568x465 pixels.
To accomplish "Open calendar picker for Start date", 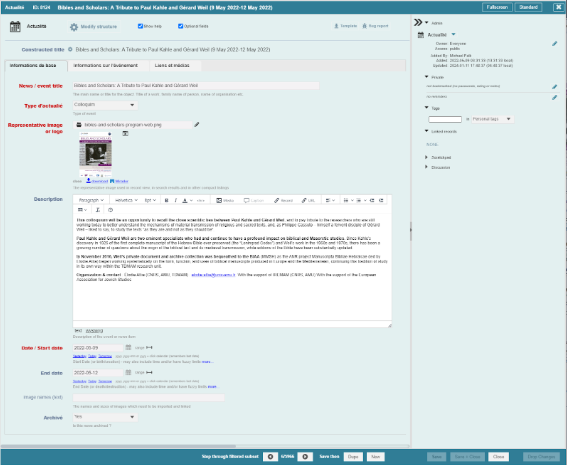I will point(128,347).
